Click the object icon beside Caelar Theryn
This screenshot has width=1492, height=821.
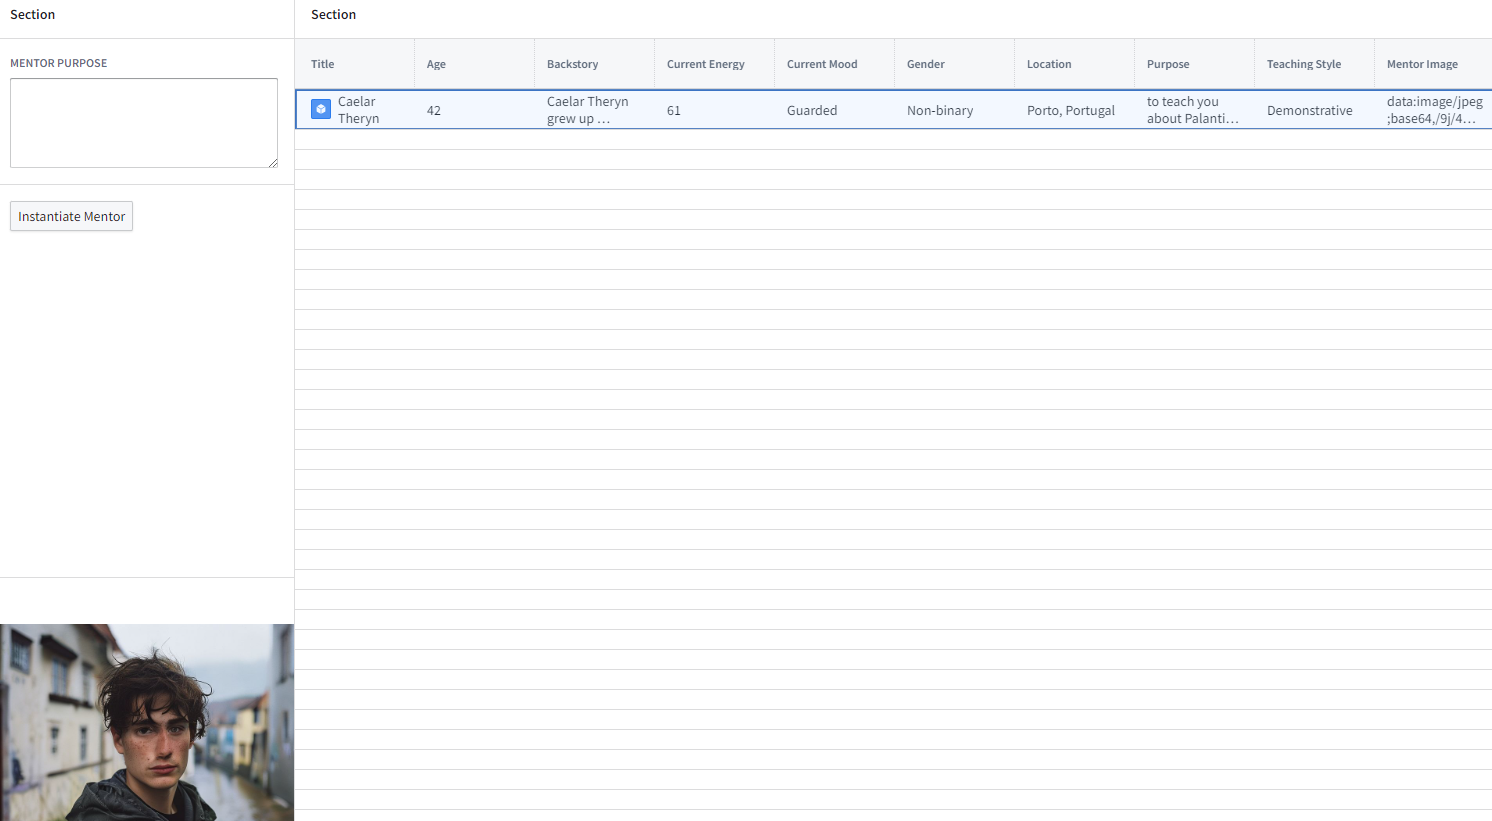pos(321,109)
